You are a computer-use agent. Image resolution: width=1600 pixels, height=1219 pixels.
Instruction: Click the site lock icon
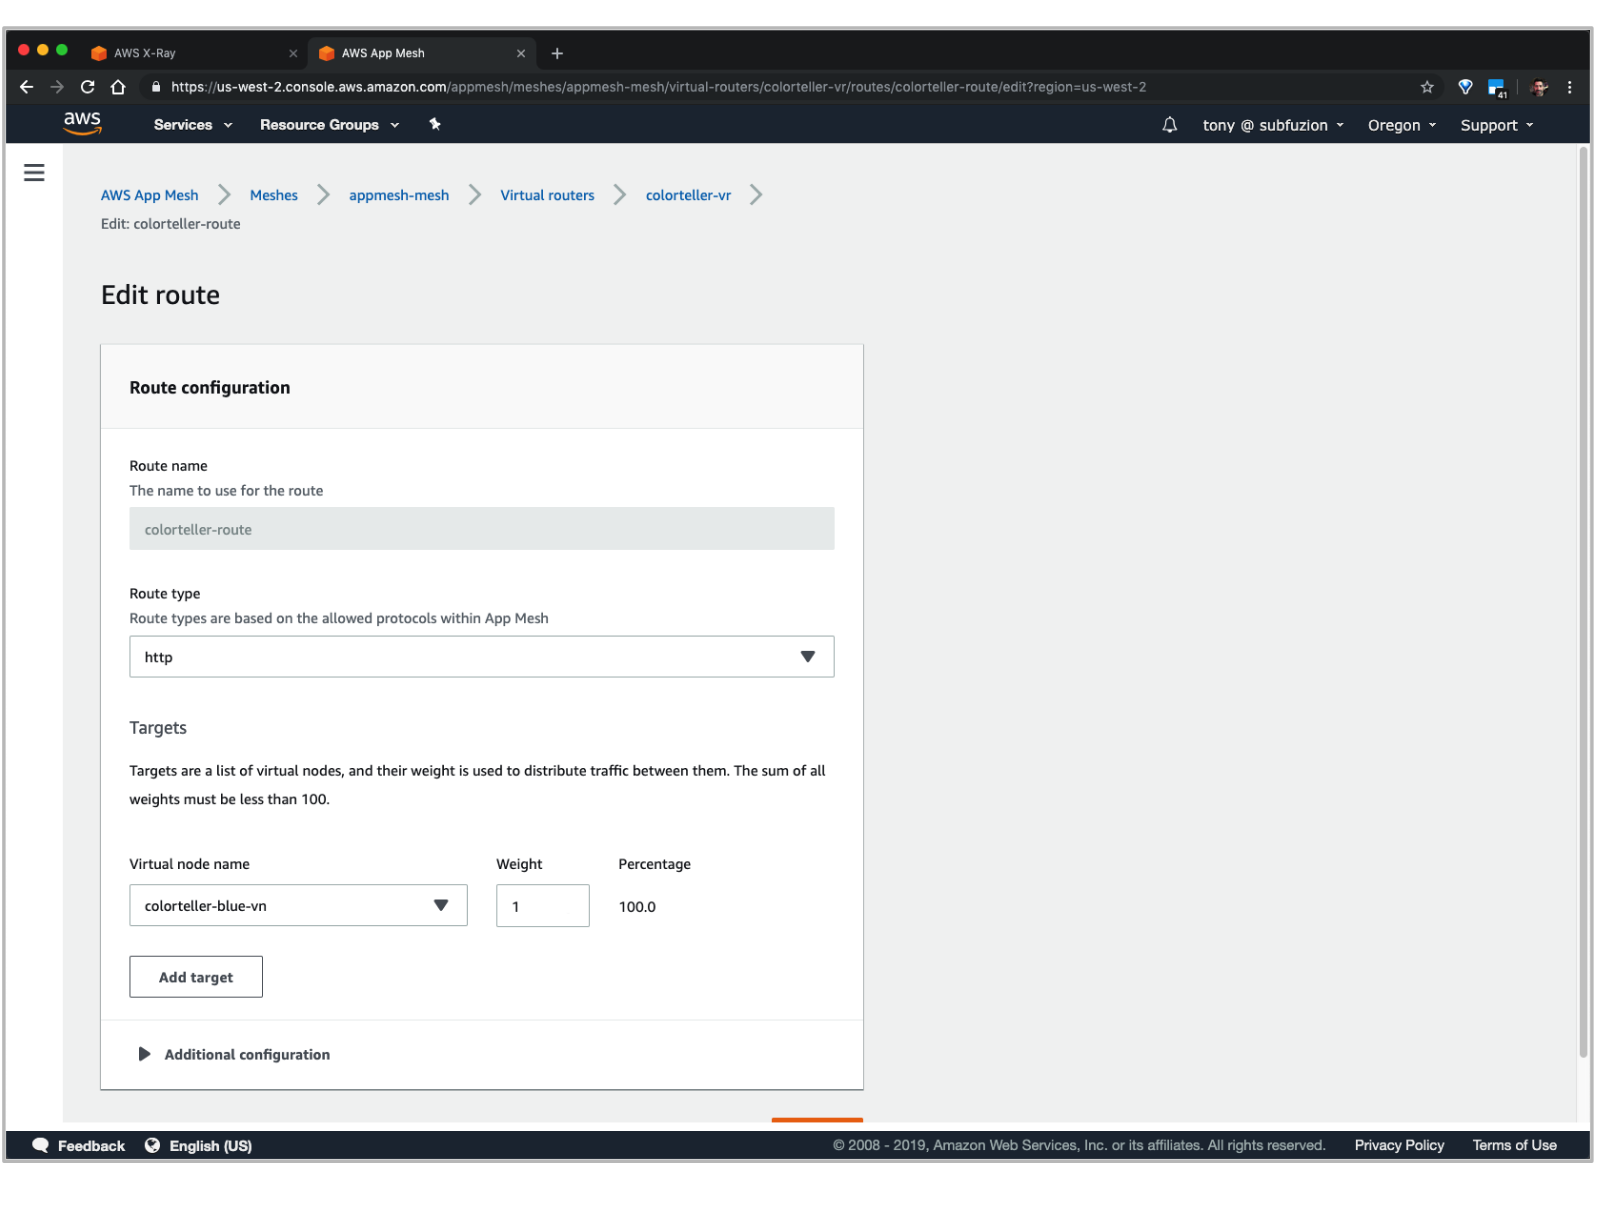click(156, 87)
